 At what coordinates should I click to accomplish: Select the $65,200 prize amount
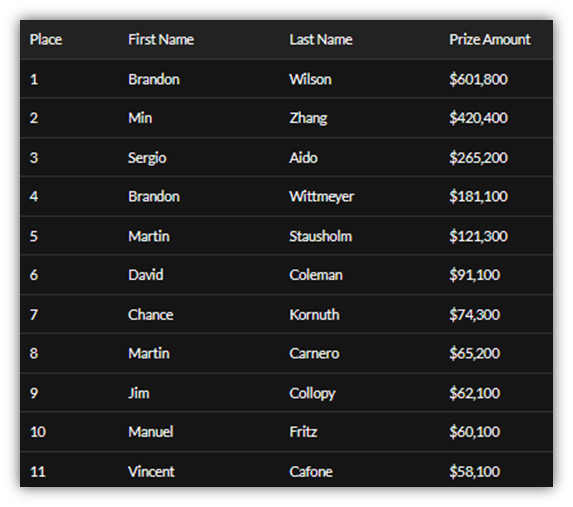[x=474, y=353]
